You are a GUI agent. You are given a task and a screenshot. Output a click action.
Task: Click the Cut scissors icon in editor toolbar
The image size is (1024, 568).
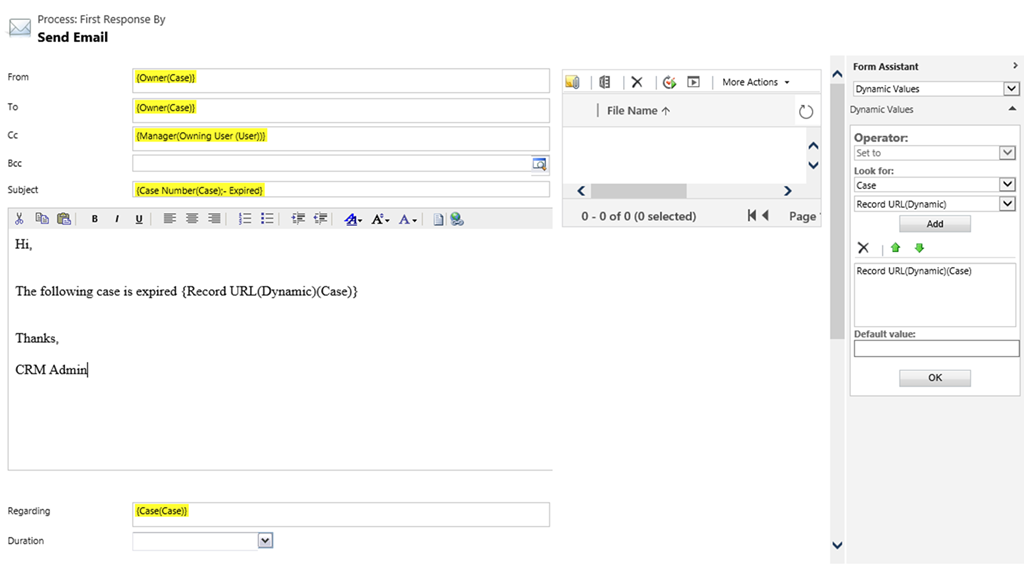[x=20, y=219]
